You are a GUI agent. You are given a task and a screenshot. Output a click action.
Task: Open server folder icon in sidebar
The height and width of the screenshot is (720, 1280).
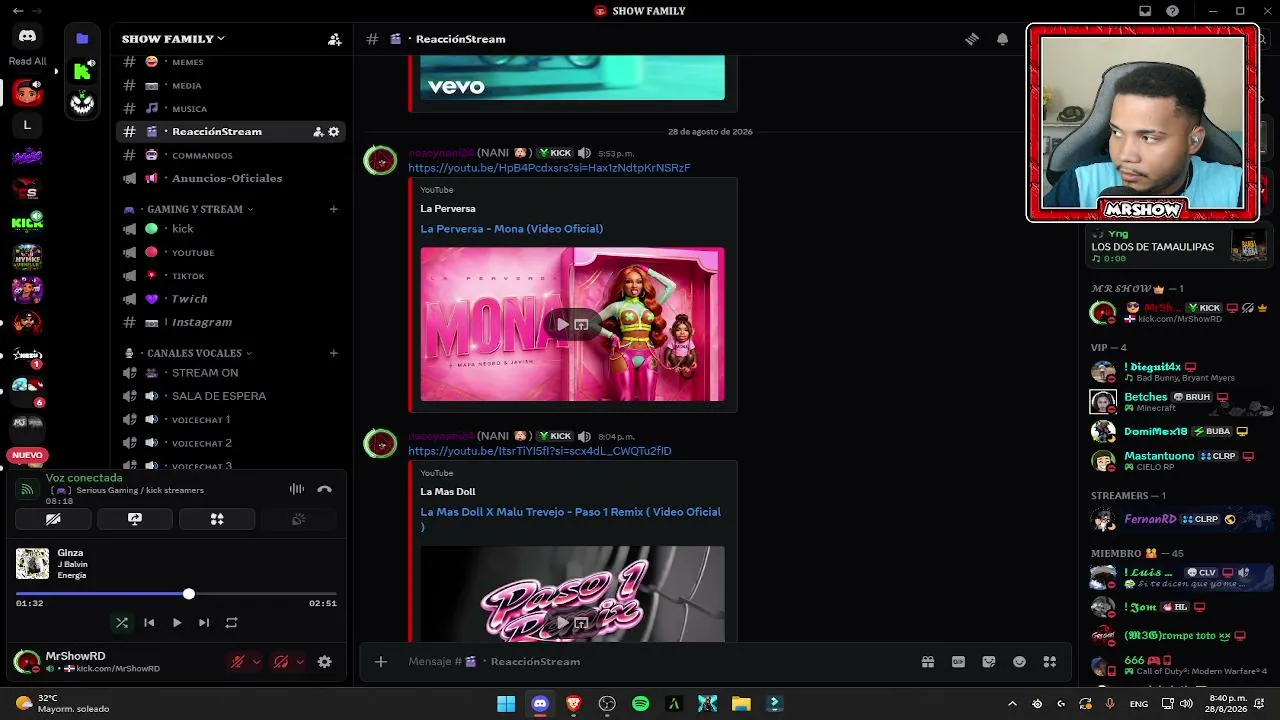82,38
